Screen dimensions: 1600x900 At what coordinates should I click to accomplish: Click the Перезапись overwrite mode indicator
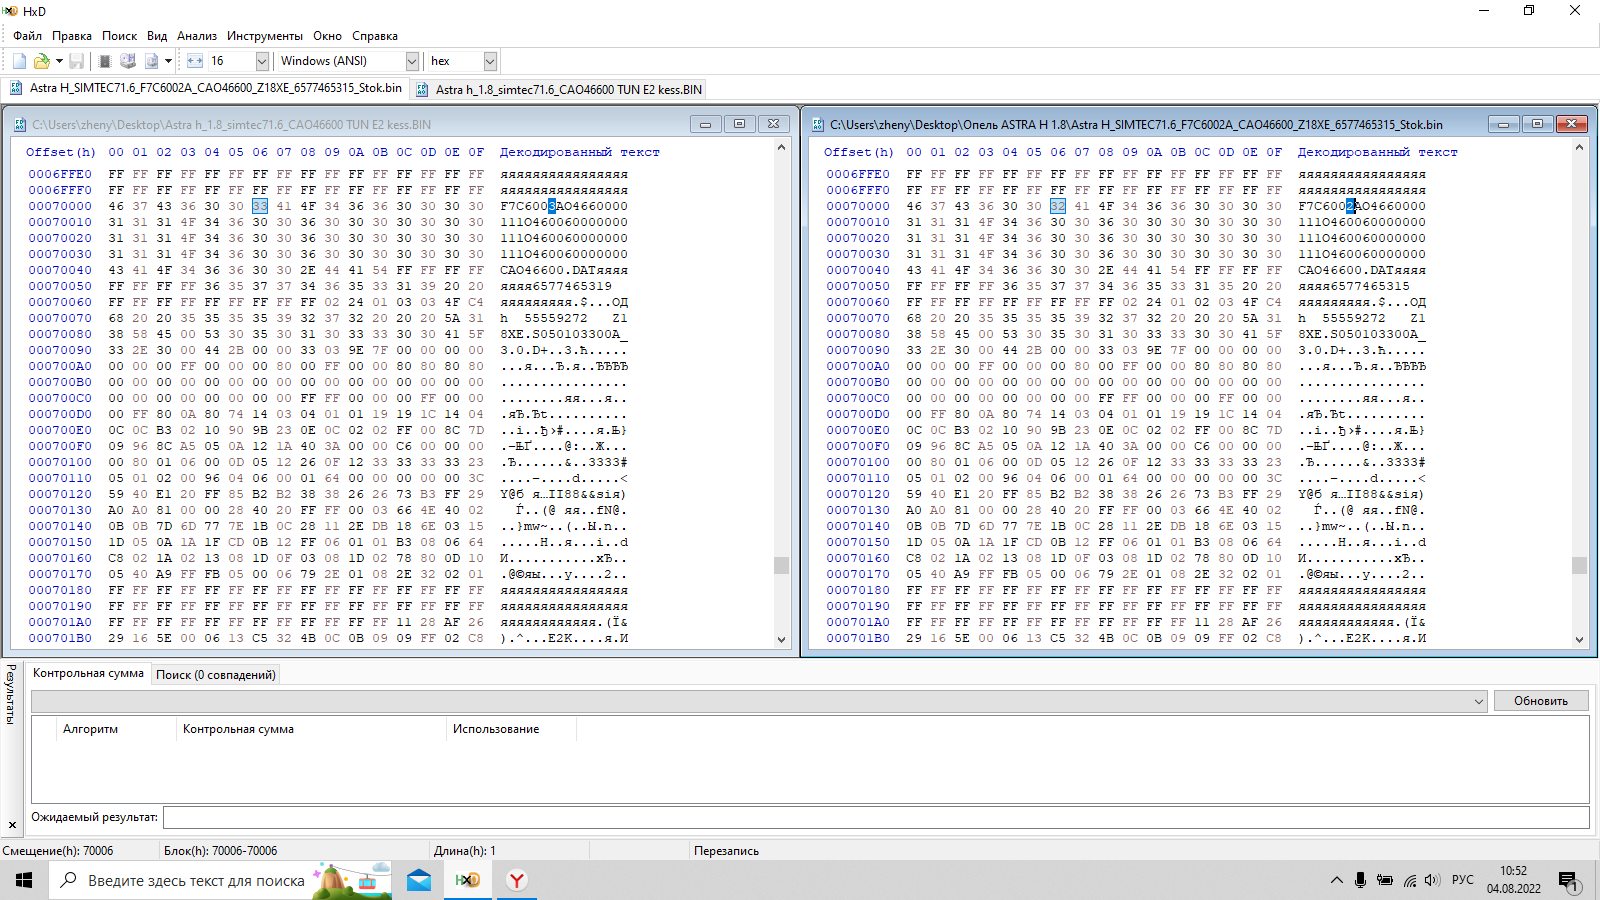click(726, 851)
